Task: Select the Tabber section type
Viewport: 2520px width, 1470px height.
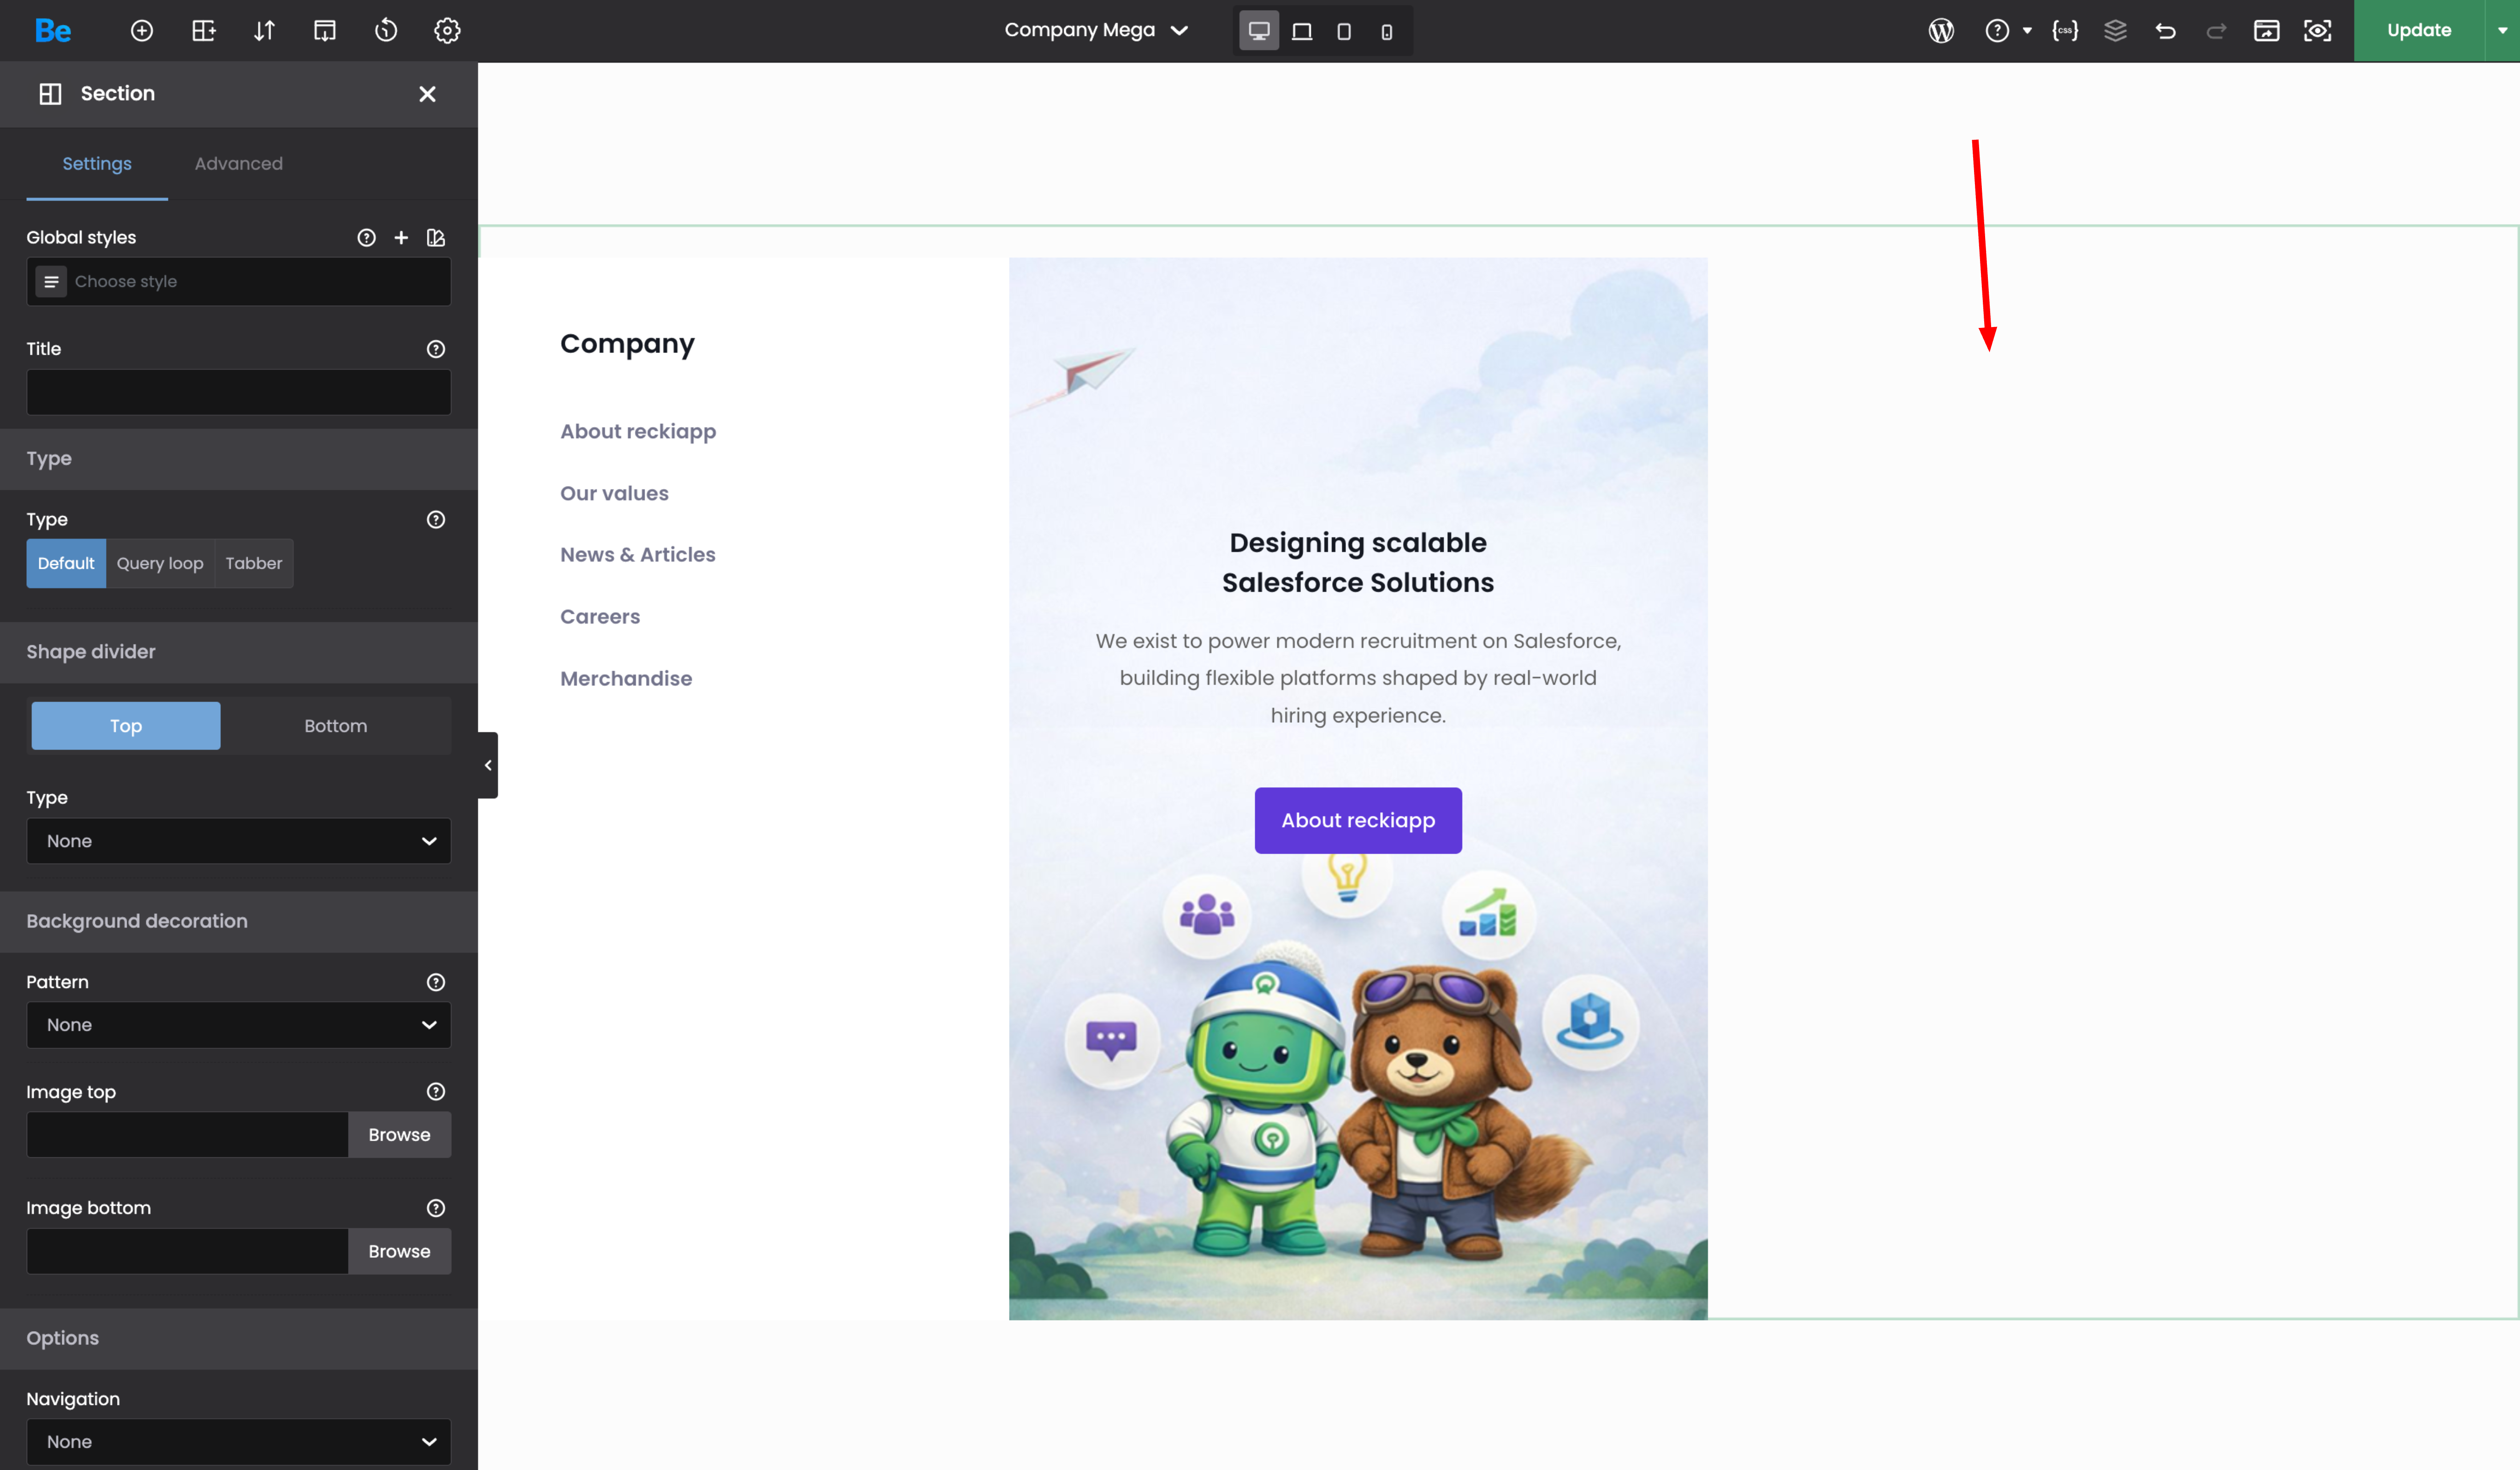Action: tap(254, 563)
